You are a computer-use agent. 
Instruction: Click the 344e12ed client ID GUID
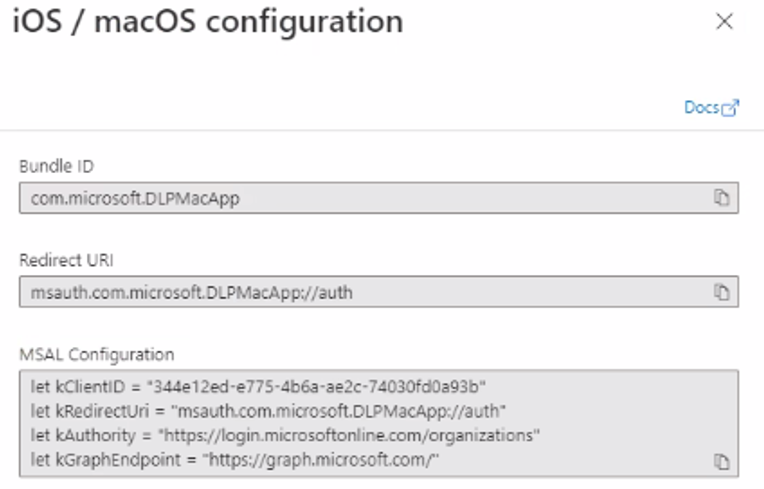[x=316, y=387]
